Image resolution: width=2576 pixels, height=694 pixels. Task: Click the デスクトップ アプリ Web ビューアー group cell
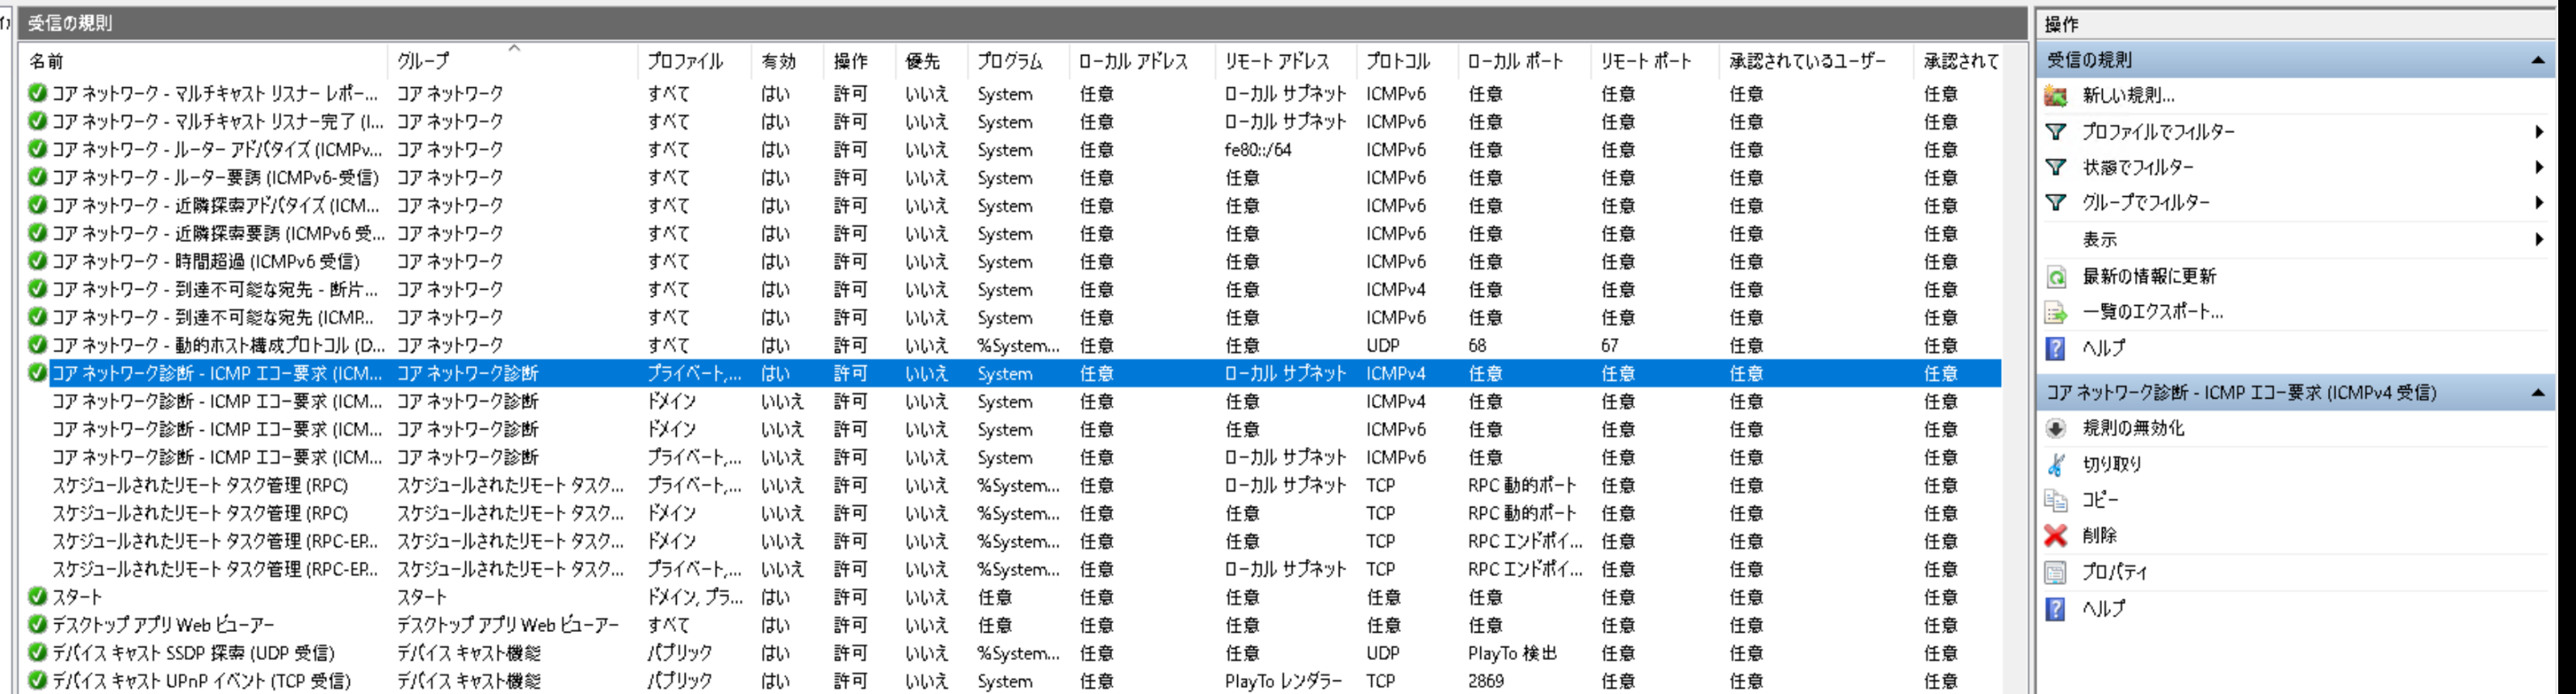coord(508,625)
